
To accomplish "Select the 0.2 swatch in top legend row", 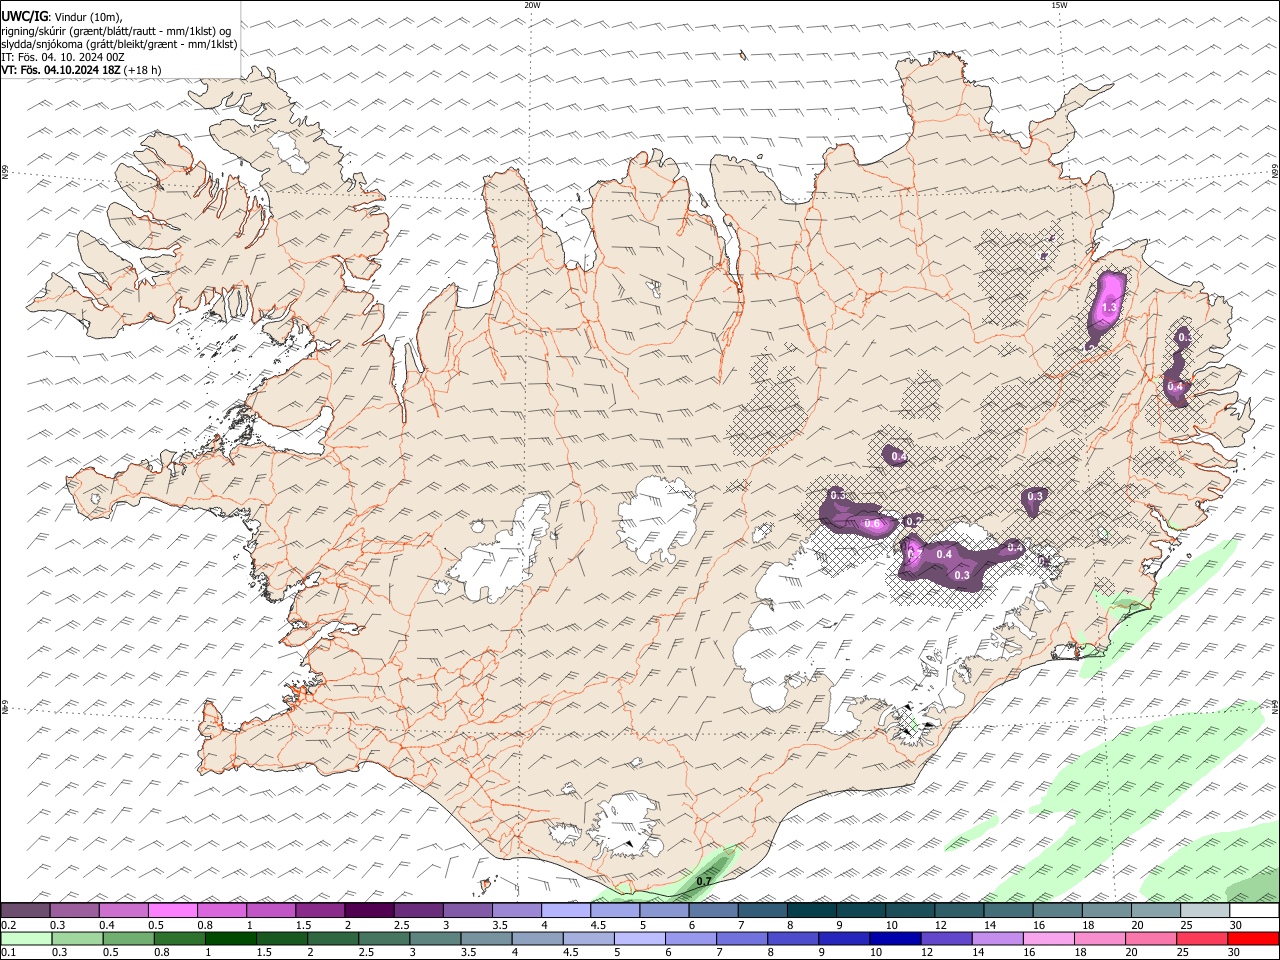I will pos(25,911).
